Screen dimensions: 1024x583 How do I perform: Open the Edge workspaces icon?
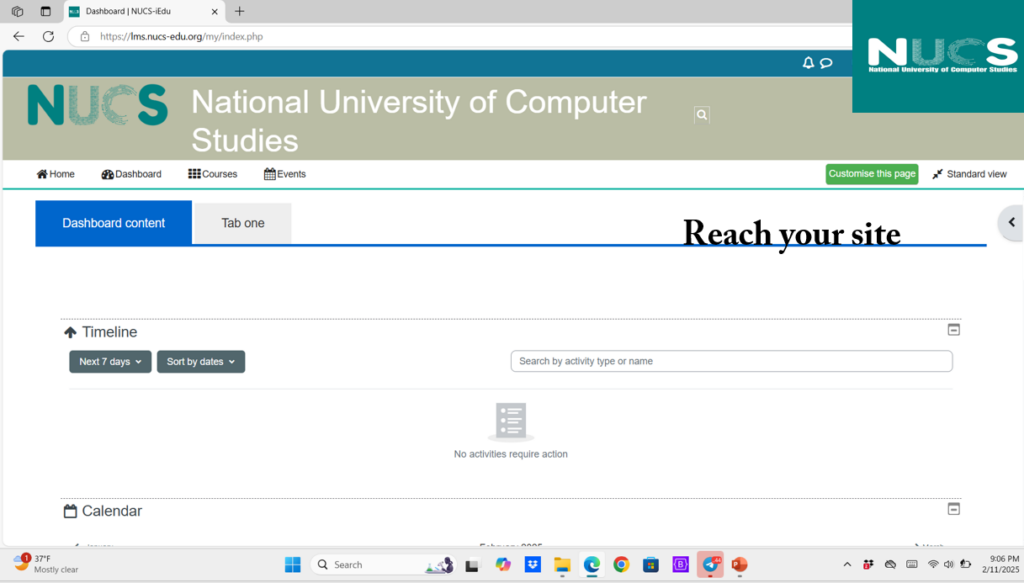[18, 11]
